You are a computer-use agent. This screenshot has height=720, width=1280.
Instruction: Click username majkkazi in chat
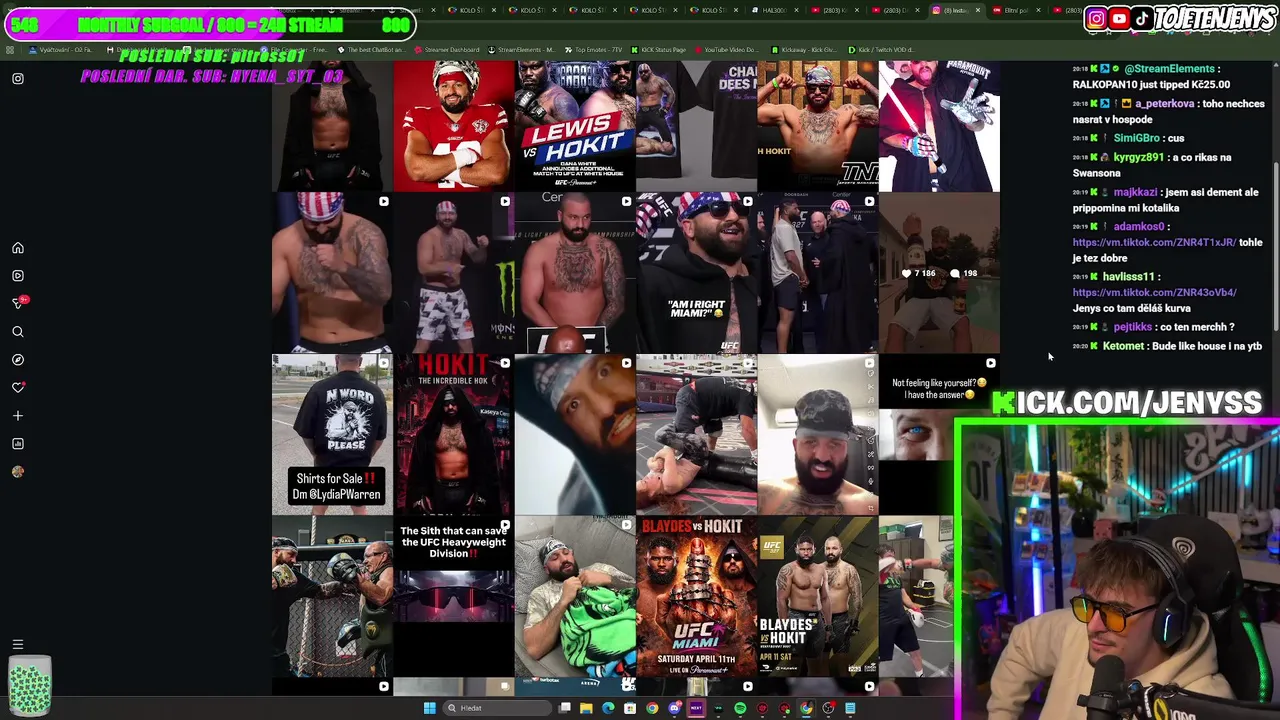pyautogui.click(x=1135, y=192)
